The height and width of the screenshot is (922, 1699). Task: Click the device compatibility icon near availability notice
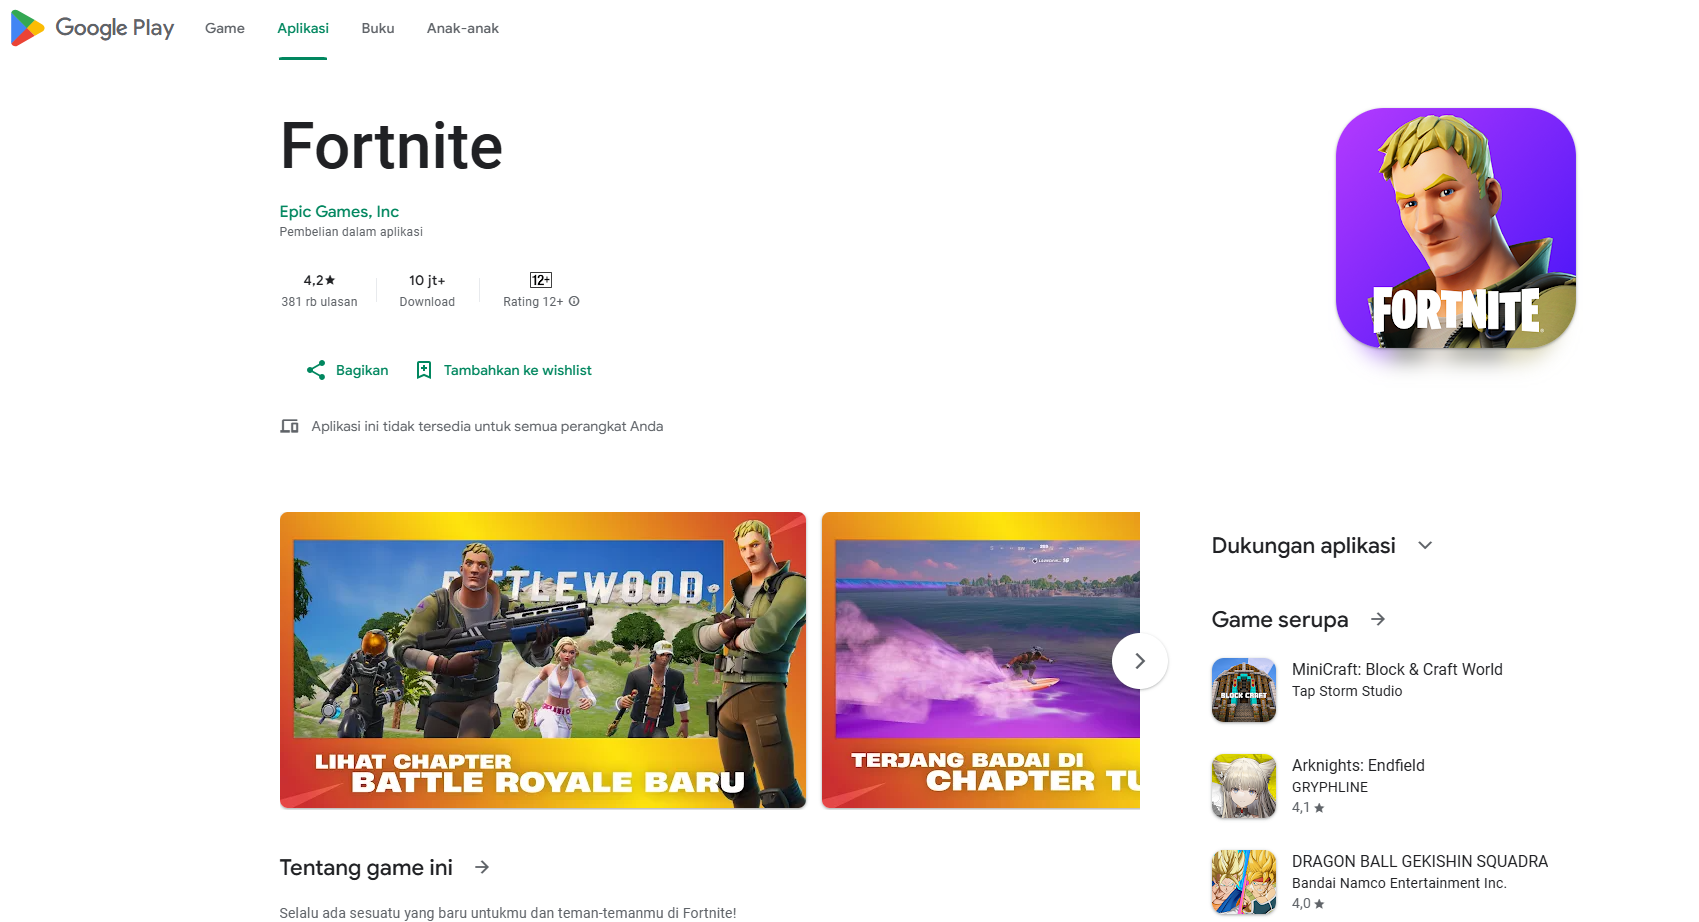pyautogui.click(x=289, y=426)
